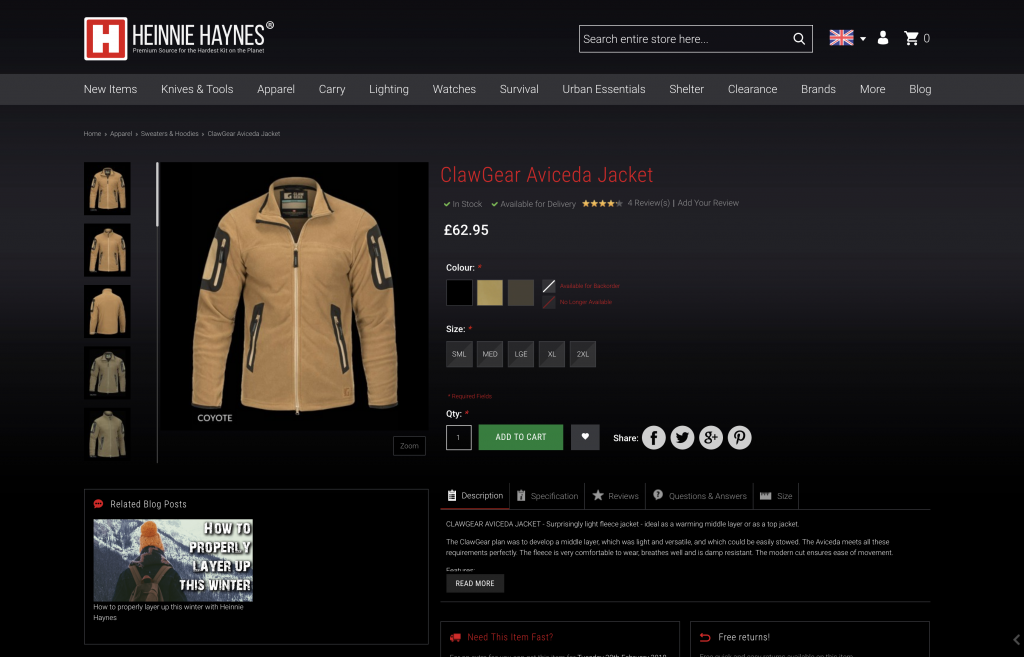The height and width of the screenshot is (657, 1024).
Task: Open the shopping cart icon
Action: click(x=911, y=38)
